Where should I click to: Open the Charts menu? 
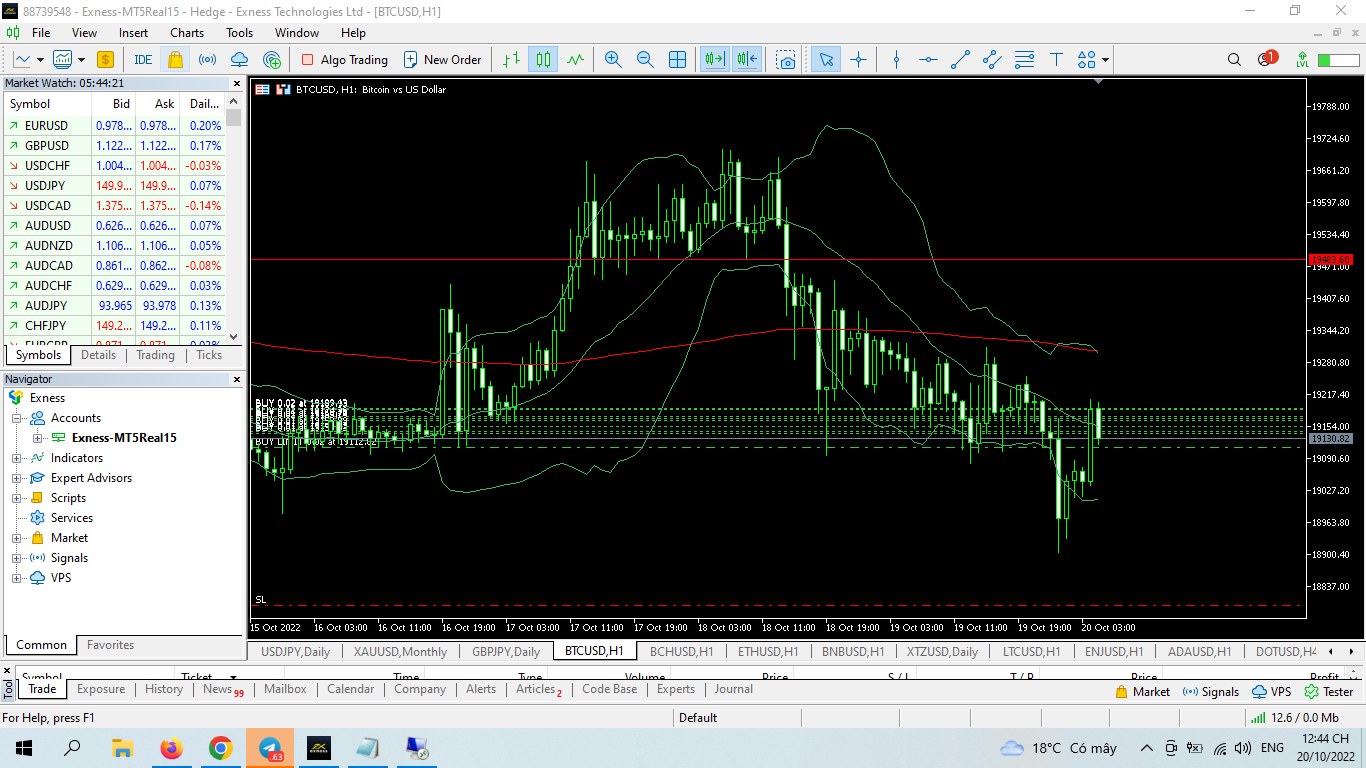click(187, 33)
